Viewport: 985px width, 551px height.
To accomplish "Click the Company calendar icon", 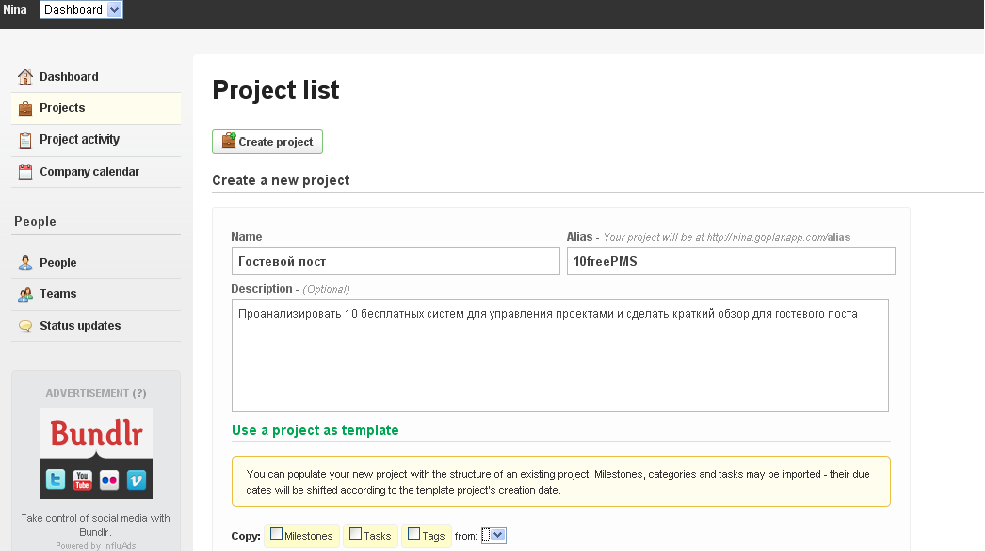I will click(x=25, y=172).
